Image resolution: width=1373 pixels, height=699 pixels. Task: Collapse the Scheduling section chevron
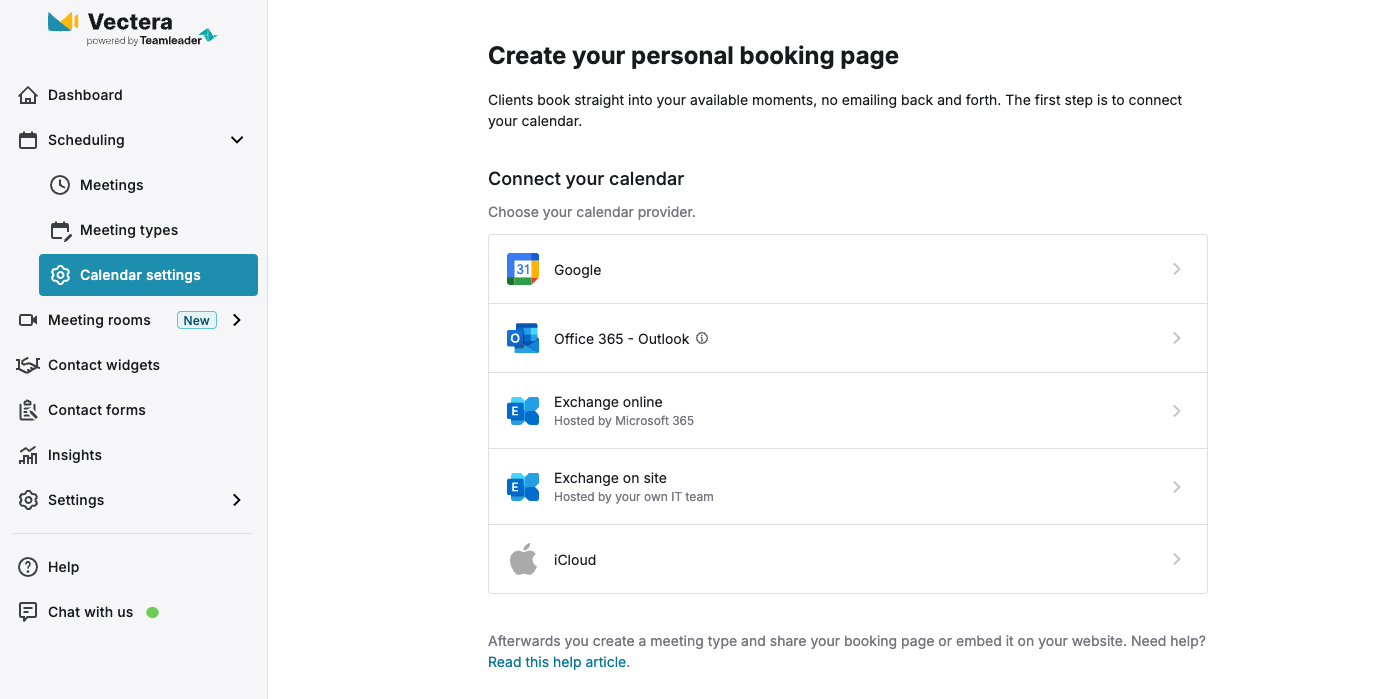237,140
